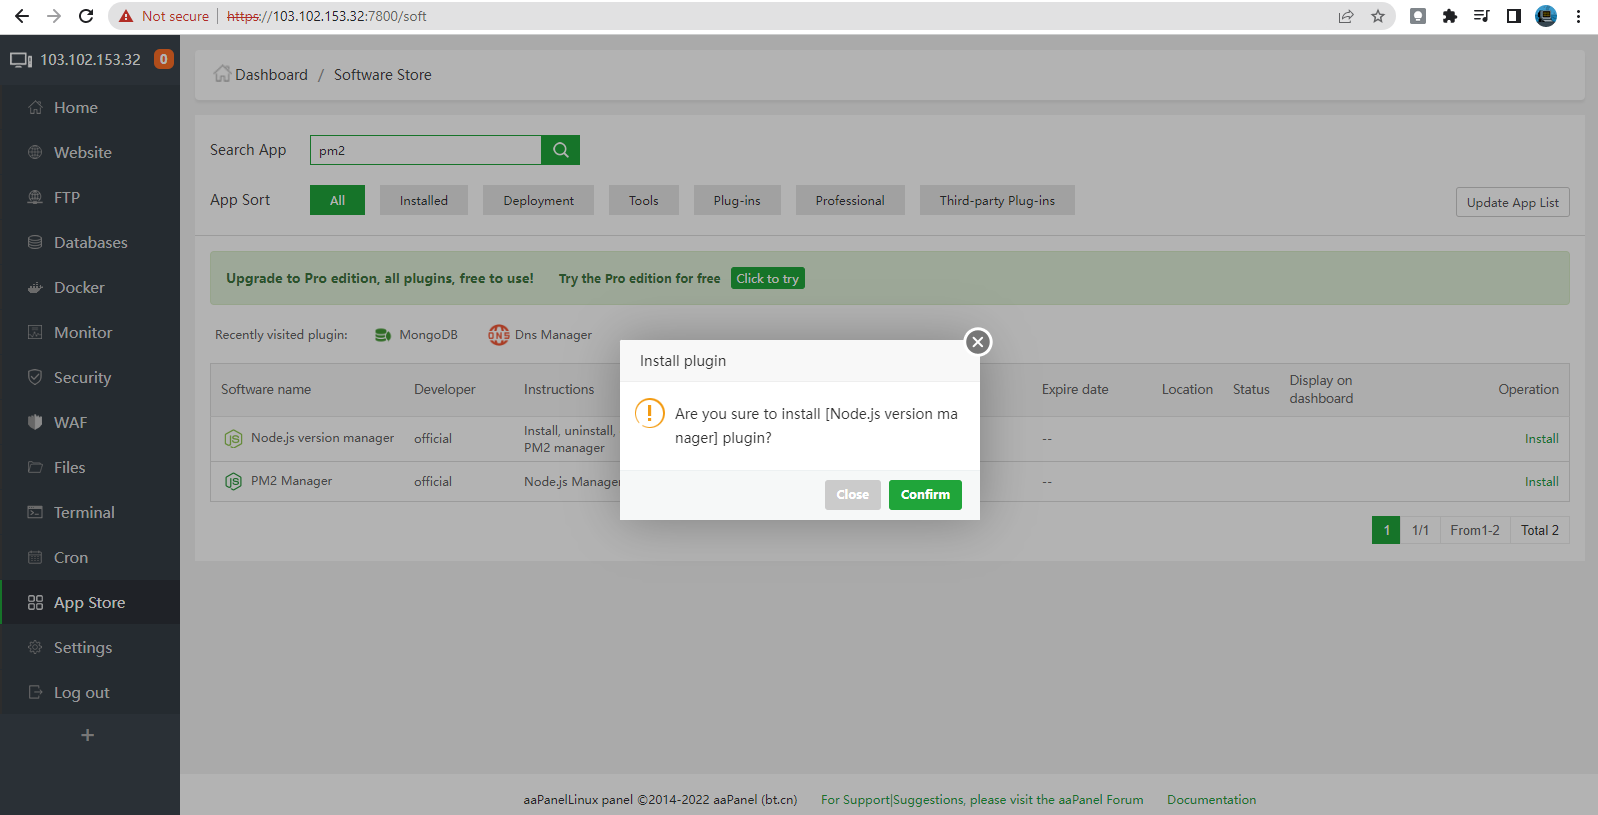Switch to the Deployment category
The image size is (1598, 815).
[x=538, y=201]
